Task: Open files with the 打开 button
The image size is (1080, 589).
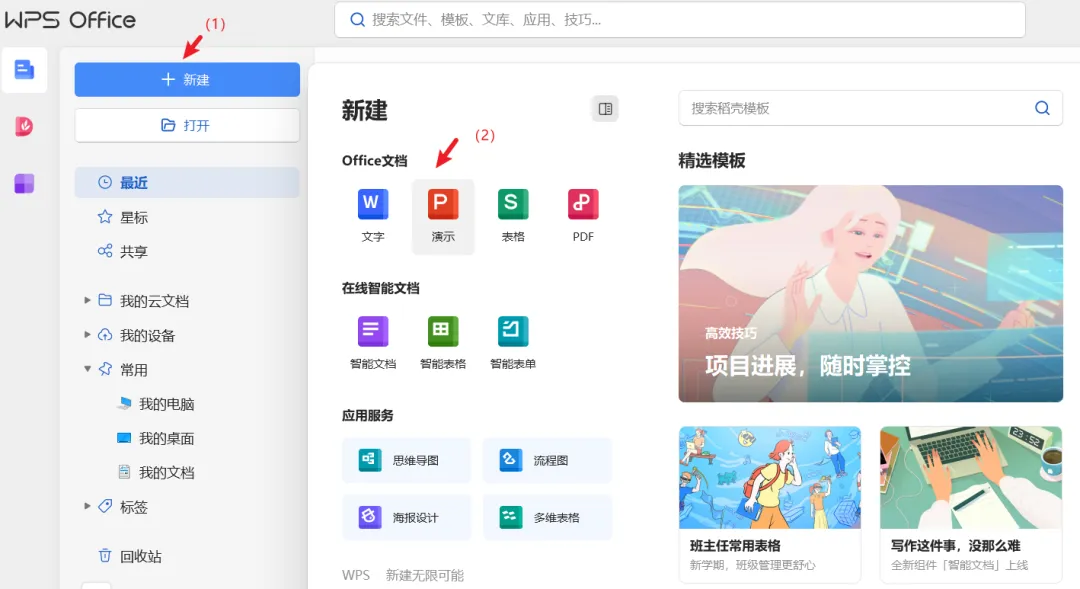Action: point(187,125)
